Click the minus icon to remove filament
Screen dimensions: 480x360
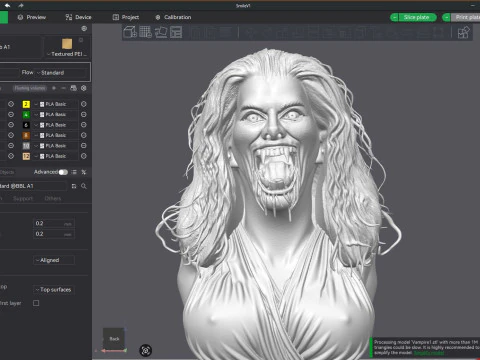(x=63, y=88)
